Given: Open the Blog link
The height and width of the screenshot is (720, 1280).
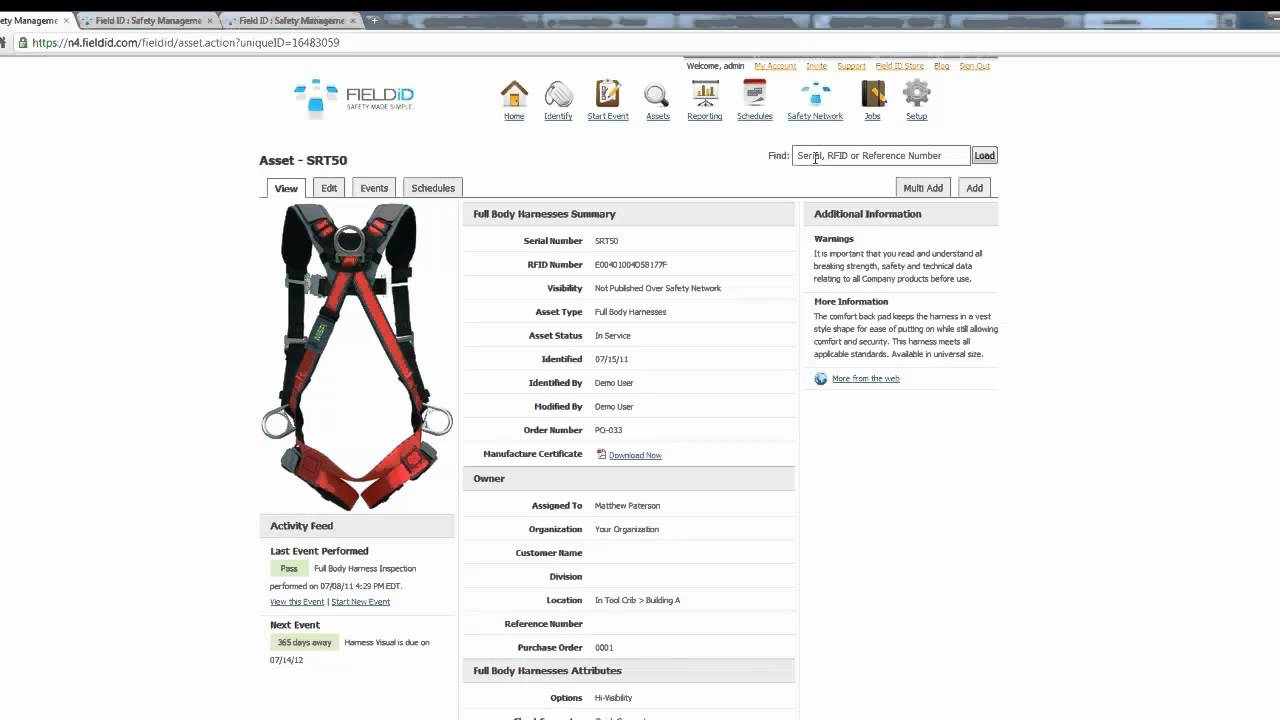Looking at the screenshot, I should [941, 66].
